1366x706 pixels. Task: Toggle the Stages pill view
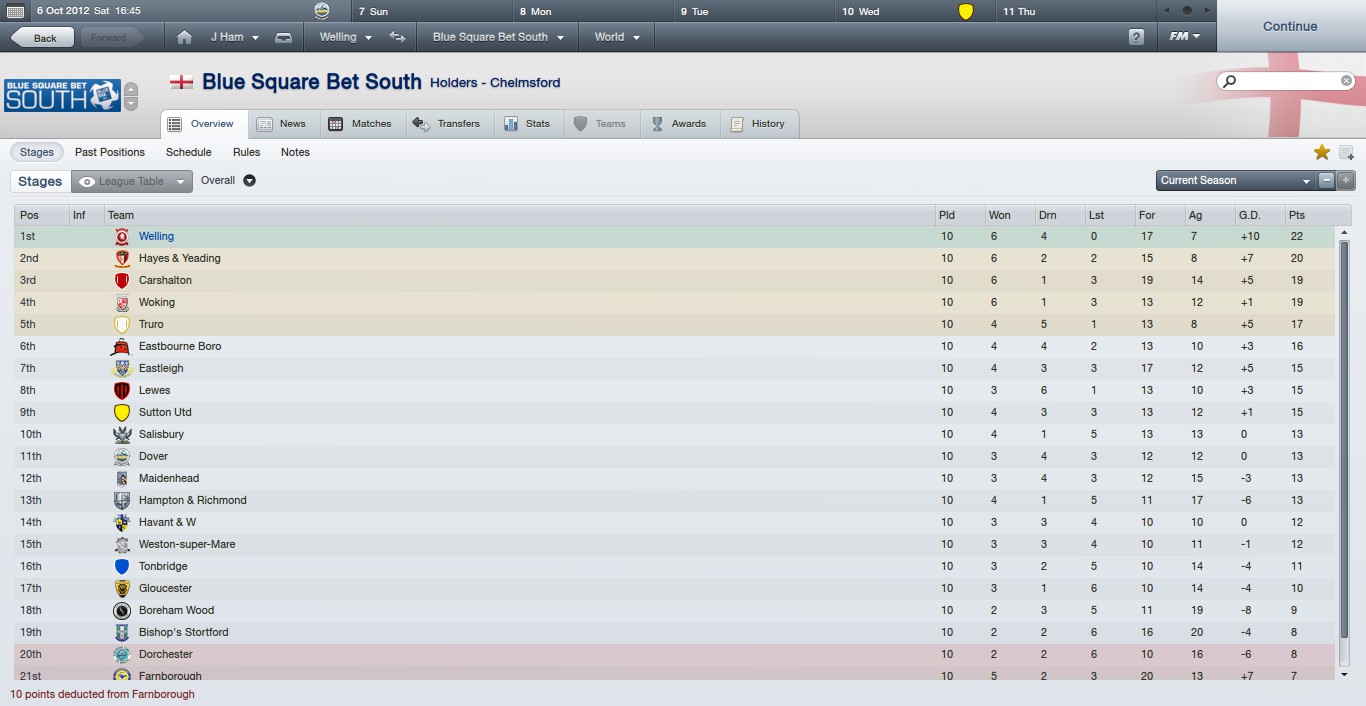[37, 152]
